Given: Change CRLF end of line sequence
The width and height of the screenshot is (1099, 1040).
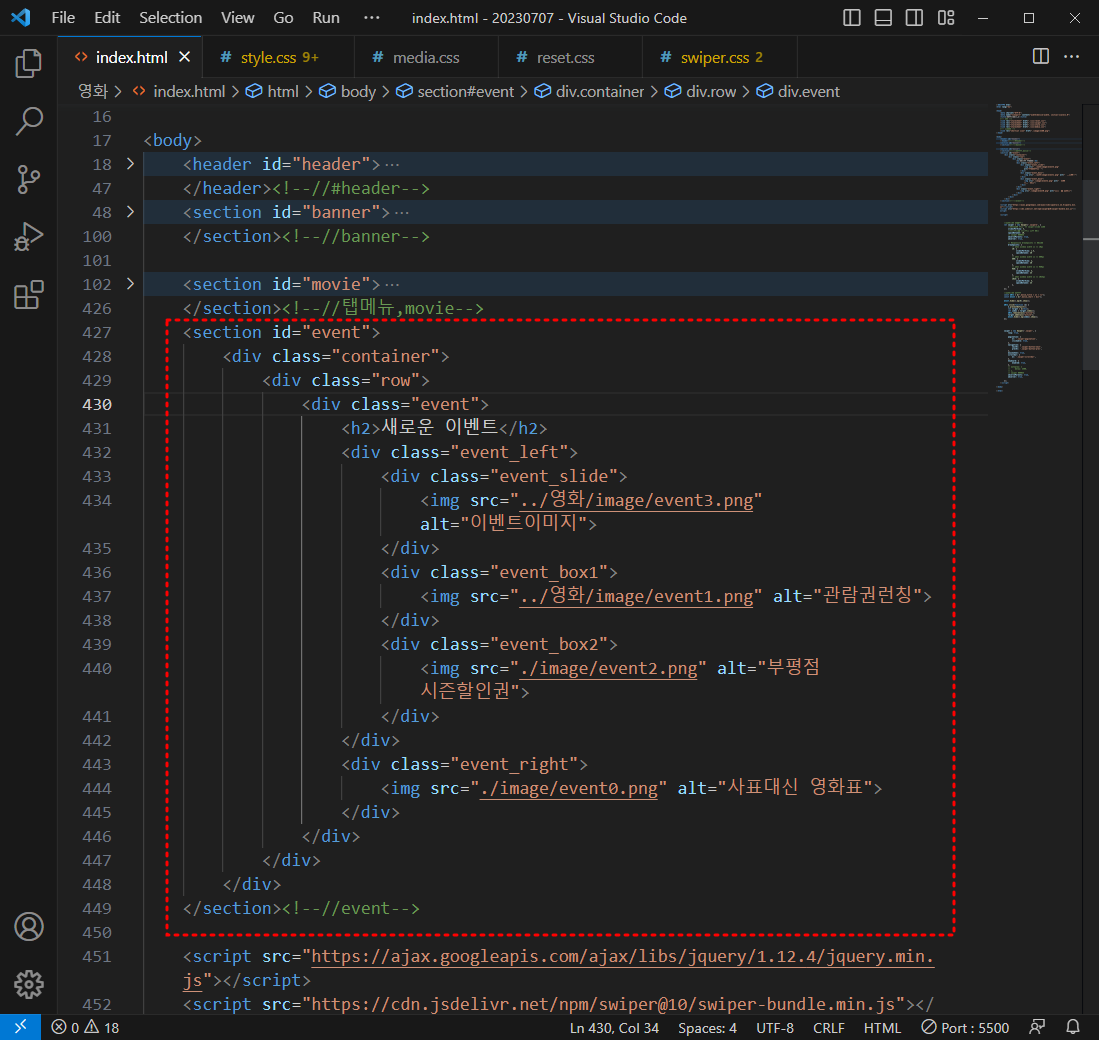Looking at the screenshot, I should [x=828, y=1027].
